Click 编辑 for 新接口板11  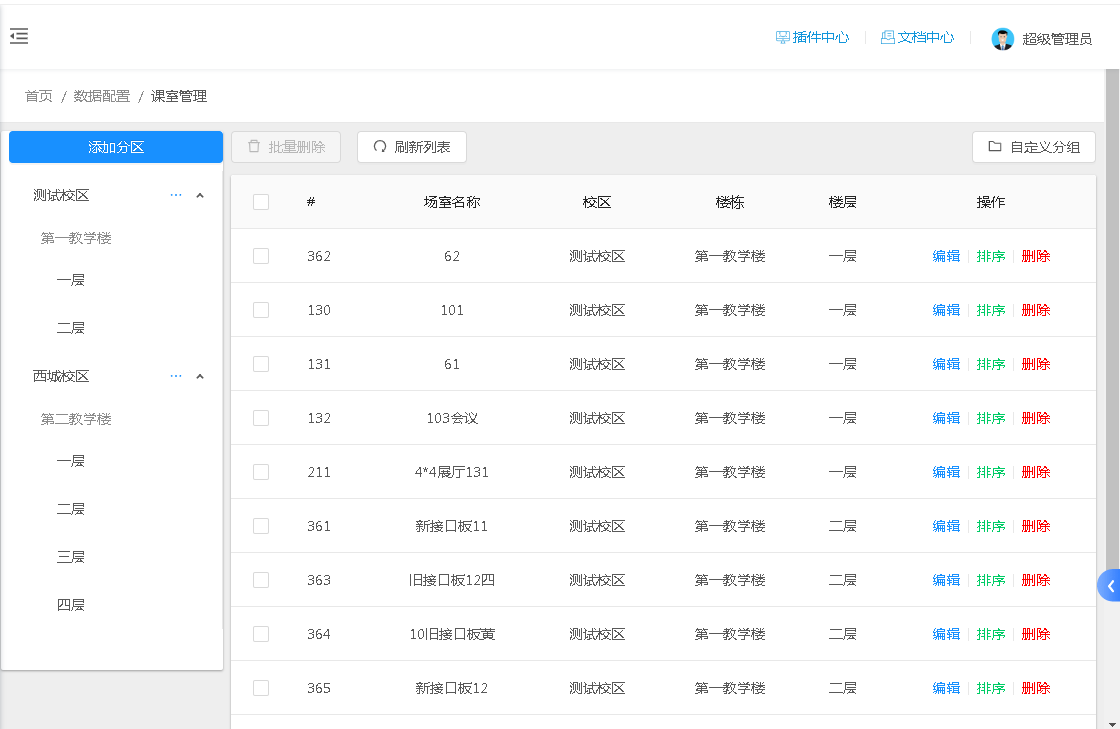point(946,526)
